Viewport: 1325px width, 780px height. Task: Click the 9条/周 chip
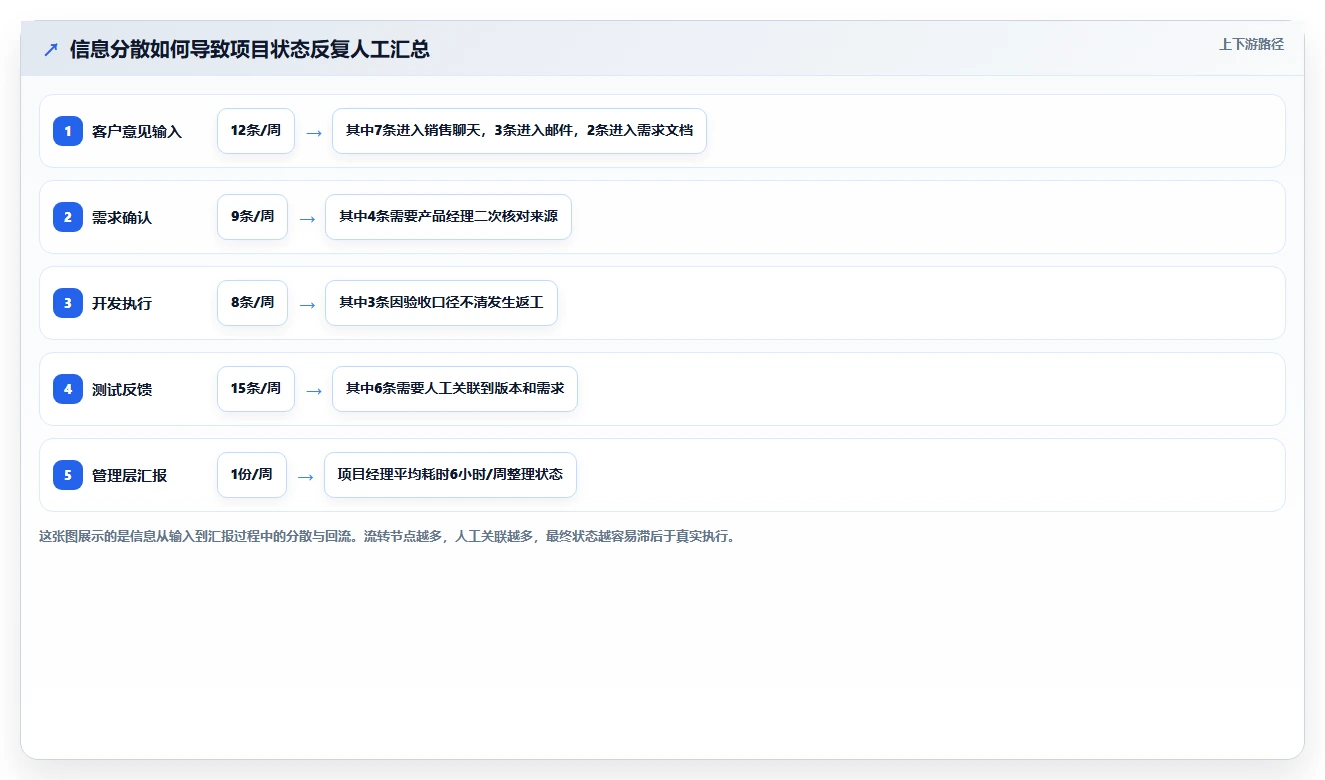coord(252,217)
